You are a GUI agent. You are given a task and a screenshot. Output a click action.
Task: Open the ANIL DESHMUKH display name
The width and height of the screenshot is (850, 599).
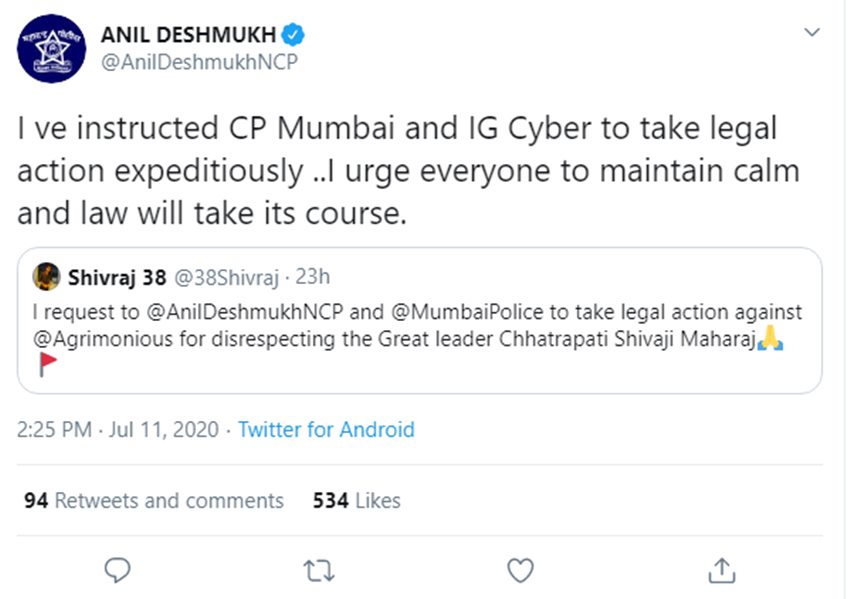point(187,36)
